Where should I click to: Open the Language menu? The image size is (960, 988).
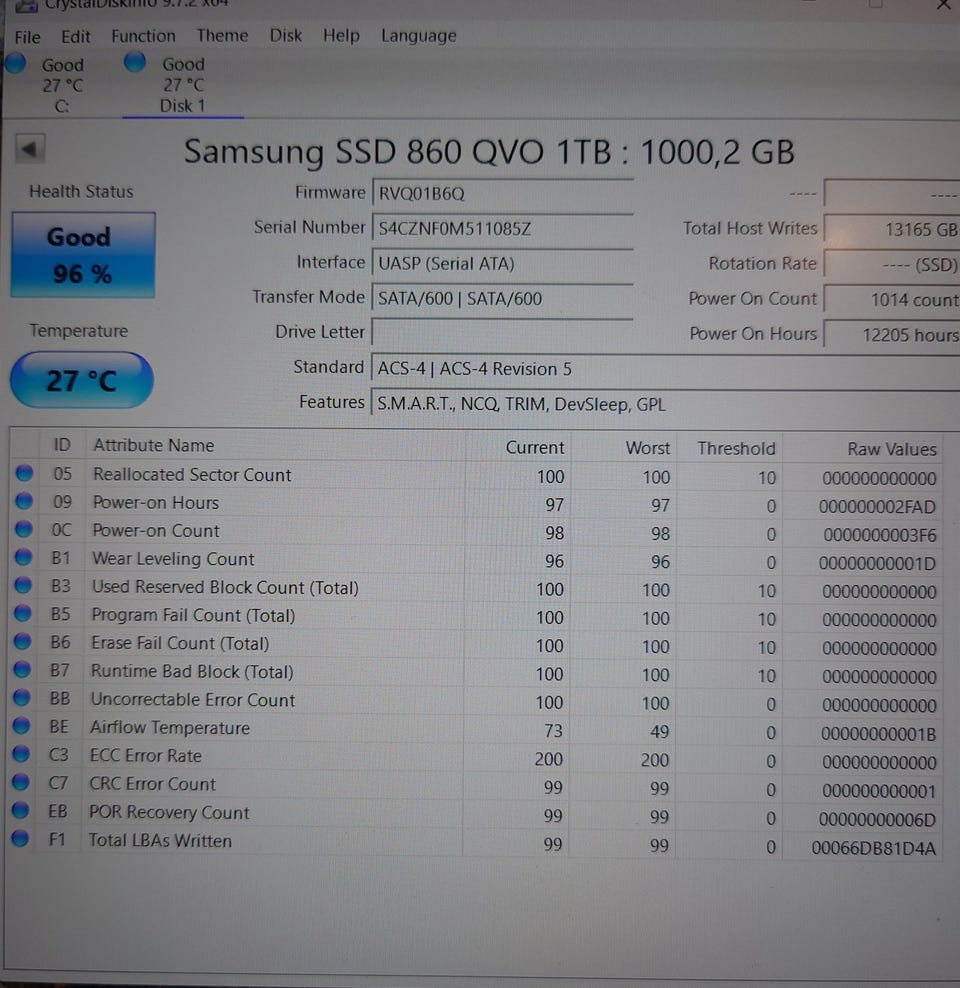pyautogui.click(x=419, y=36)
